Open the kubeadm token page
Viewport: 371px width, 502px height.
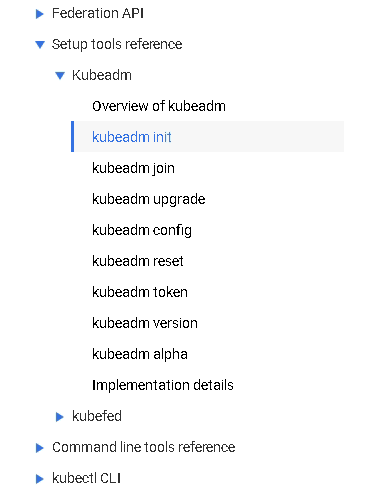click(140, 292)
